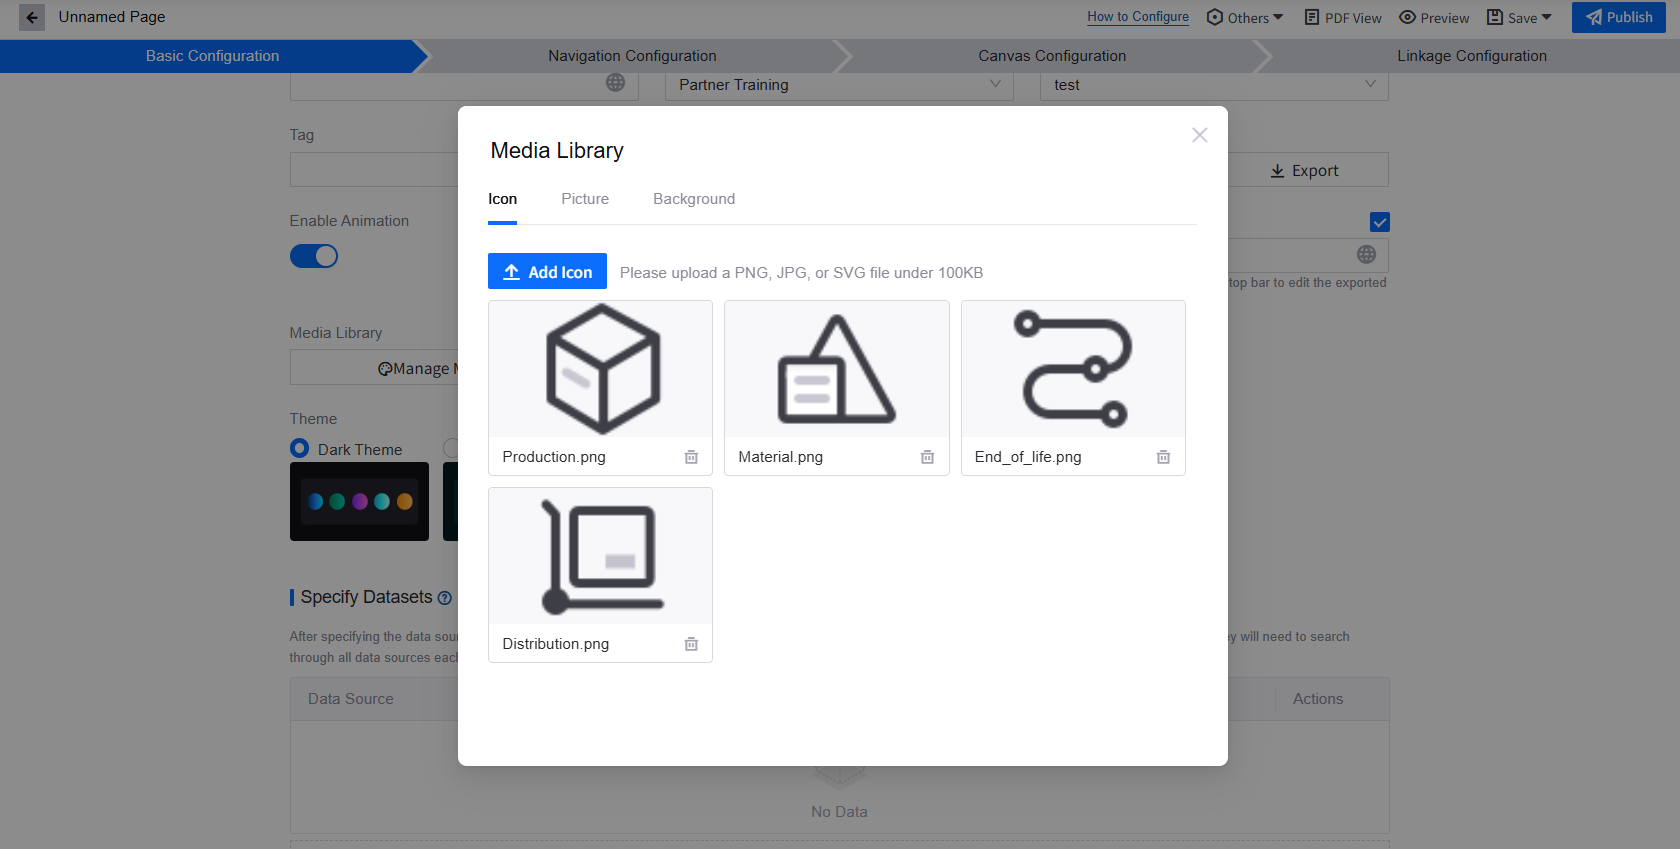Image resolution: width=1680 pixels, height=849 pixels.
Task: Click the Actions column header
Action: tap(1318, 699)
